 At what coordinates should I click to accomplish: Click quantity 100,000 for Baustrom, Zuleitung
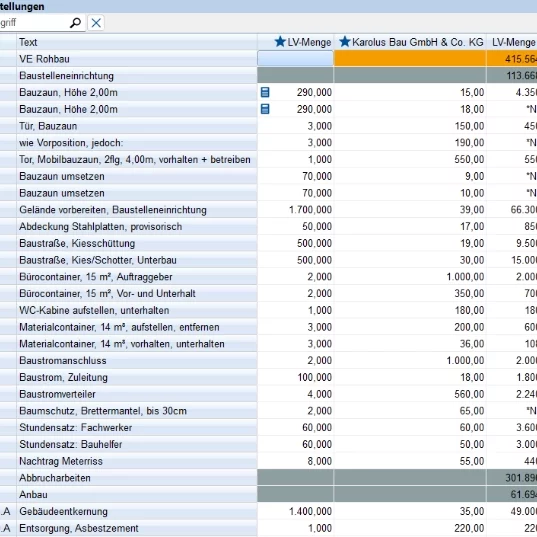314,378
